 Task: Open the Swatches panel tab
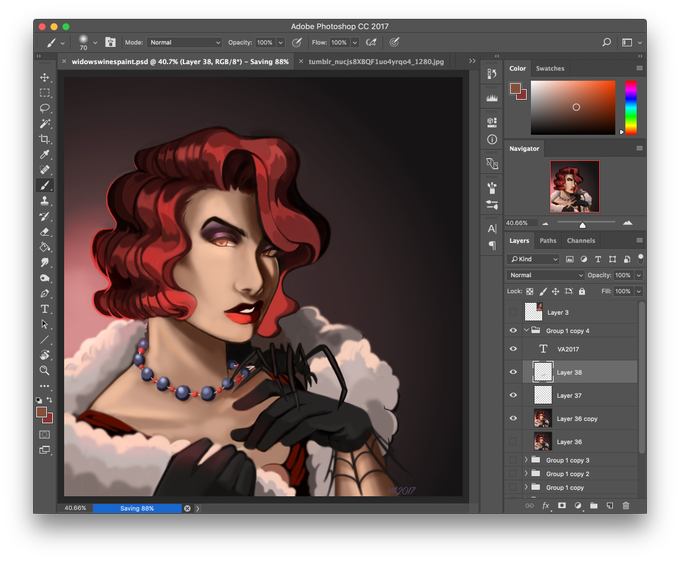click(550, 69)
